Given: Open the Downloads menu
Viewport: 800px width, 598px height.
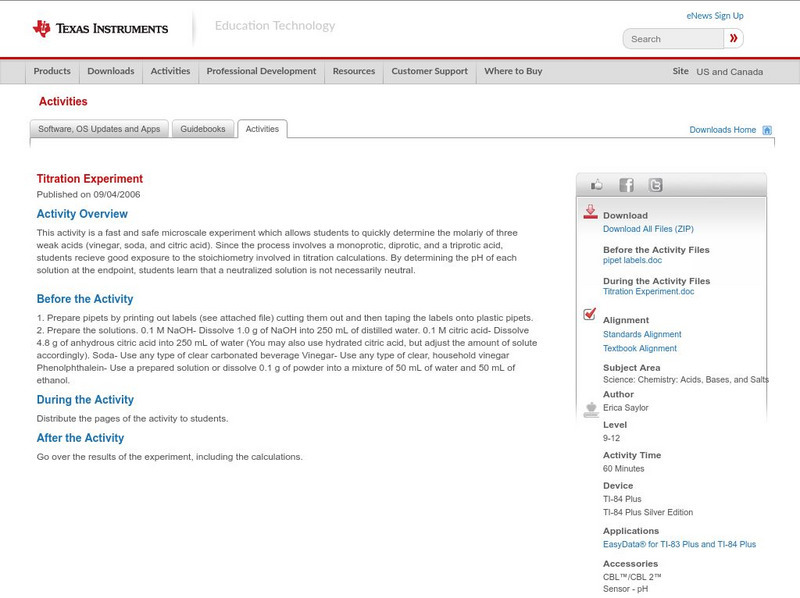Looking at the screenshot, I should (111, 71).
